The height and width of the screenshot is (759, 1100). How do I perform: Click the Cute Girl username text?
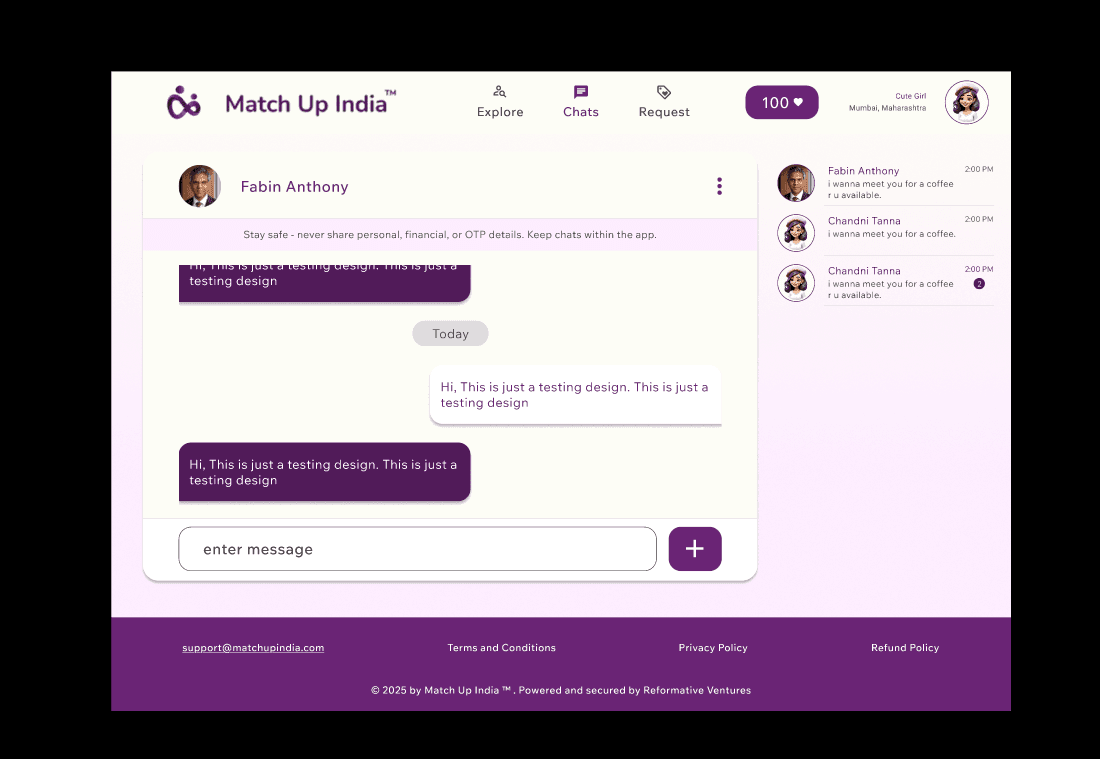point(911,96)
